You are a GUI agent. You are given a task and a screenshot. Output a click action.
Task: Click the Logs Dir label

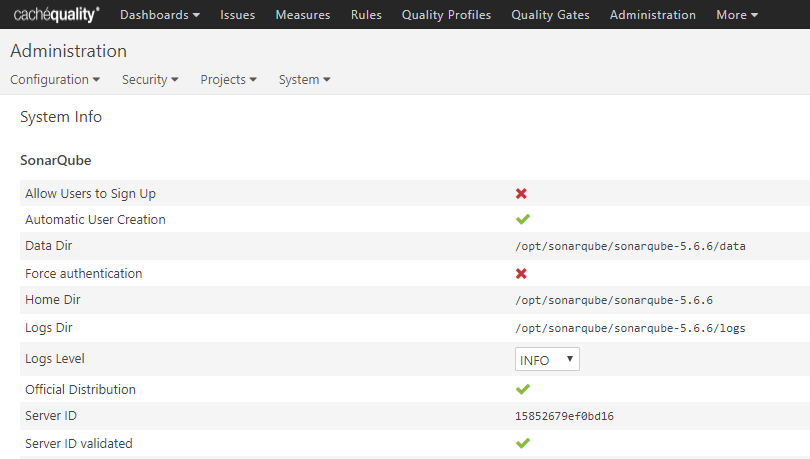(x=49, y=328)
